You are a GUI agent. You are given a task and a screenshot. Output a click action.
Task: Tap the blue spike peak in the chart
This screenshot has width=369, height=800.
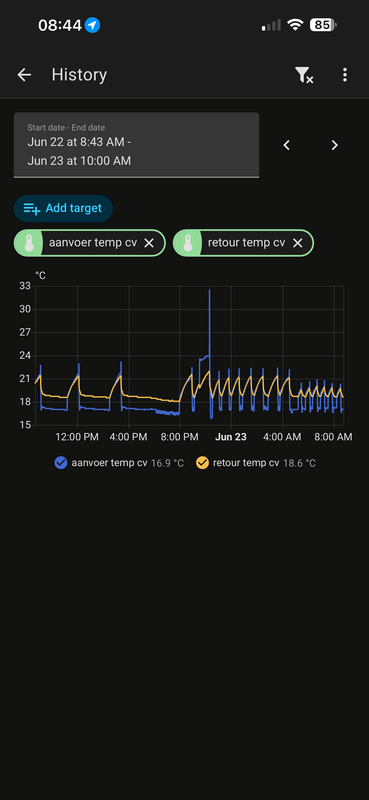(209, 291)
